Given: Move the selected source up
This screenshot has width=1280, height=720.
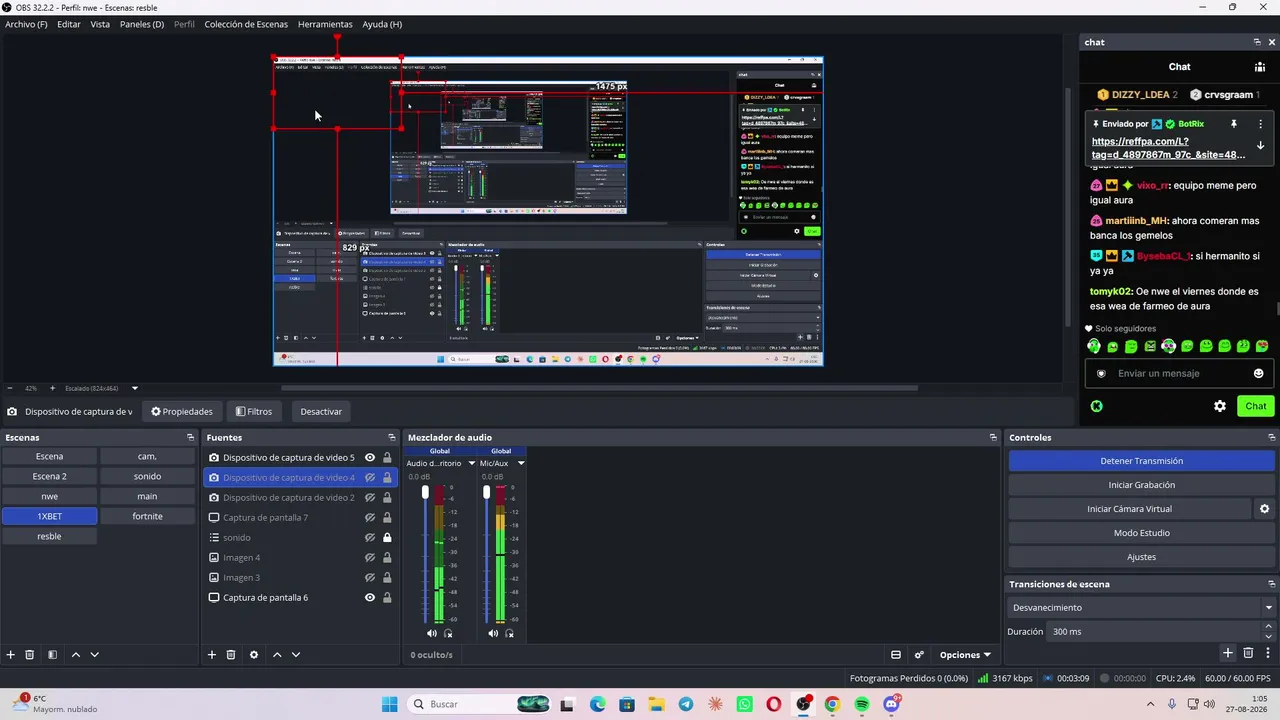Looking at the screenshot, I should point(277,654).
